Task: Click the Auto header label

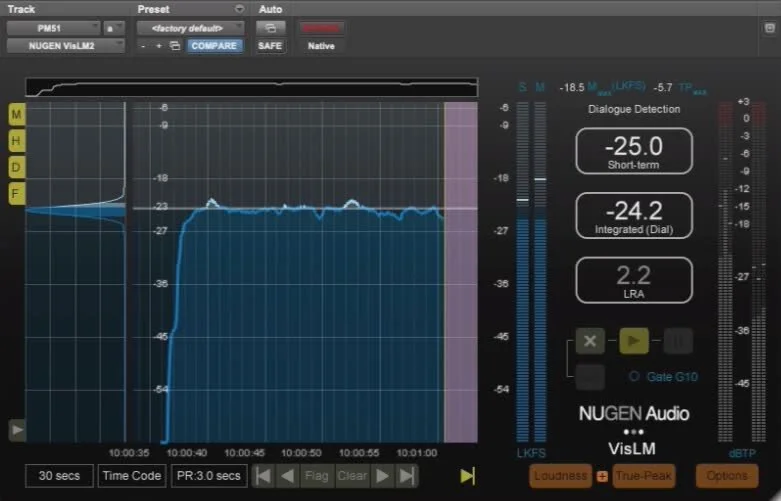Action: (270, 9)
